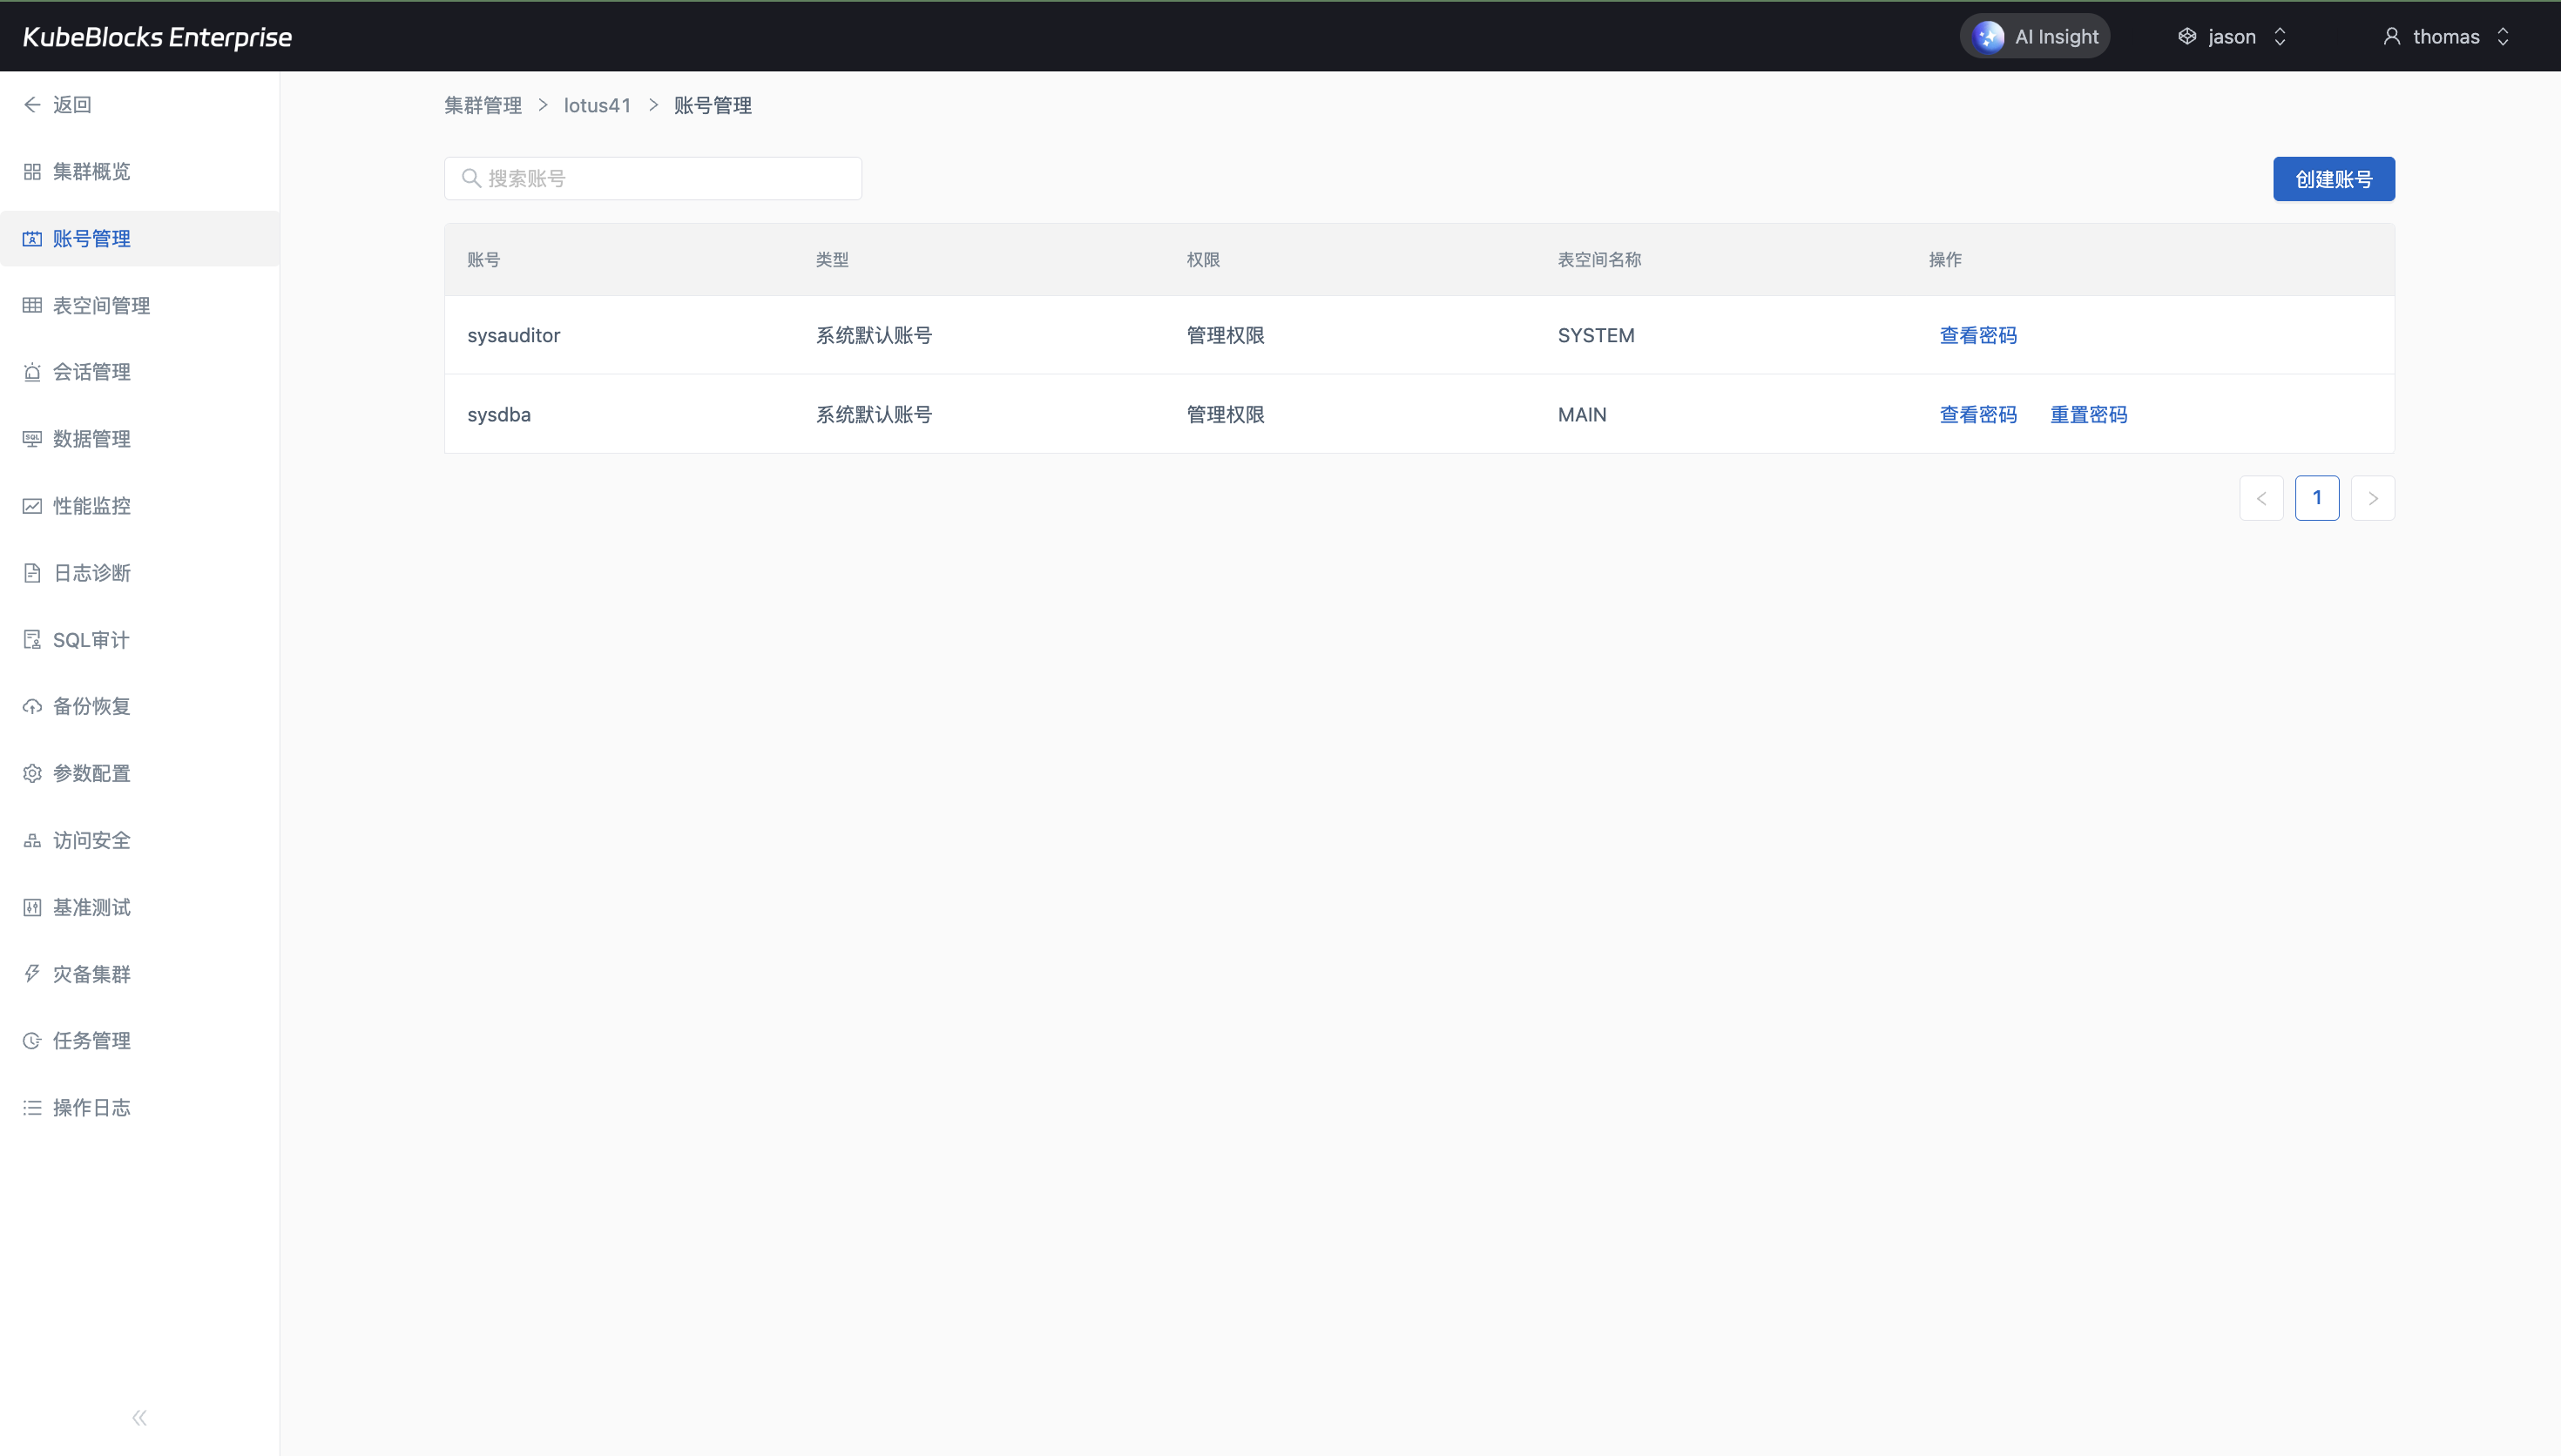Open 操作日志 menu item
Image resolution: width=2561 pixels, height=1456 pixels.
91,1108
